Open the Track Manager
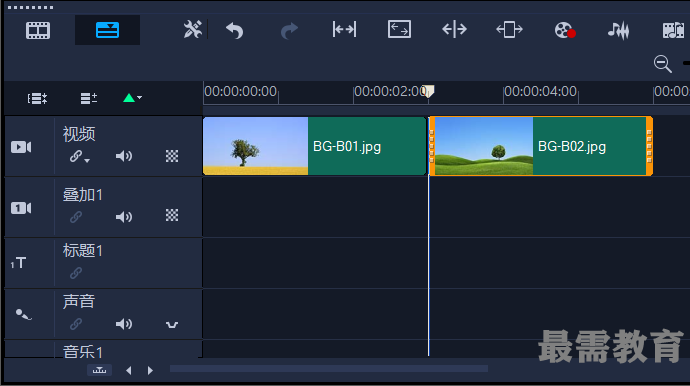 tap(88, 98)
